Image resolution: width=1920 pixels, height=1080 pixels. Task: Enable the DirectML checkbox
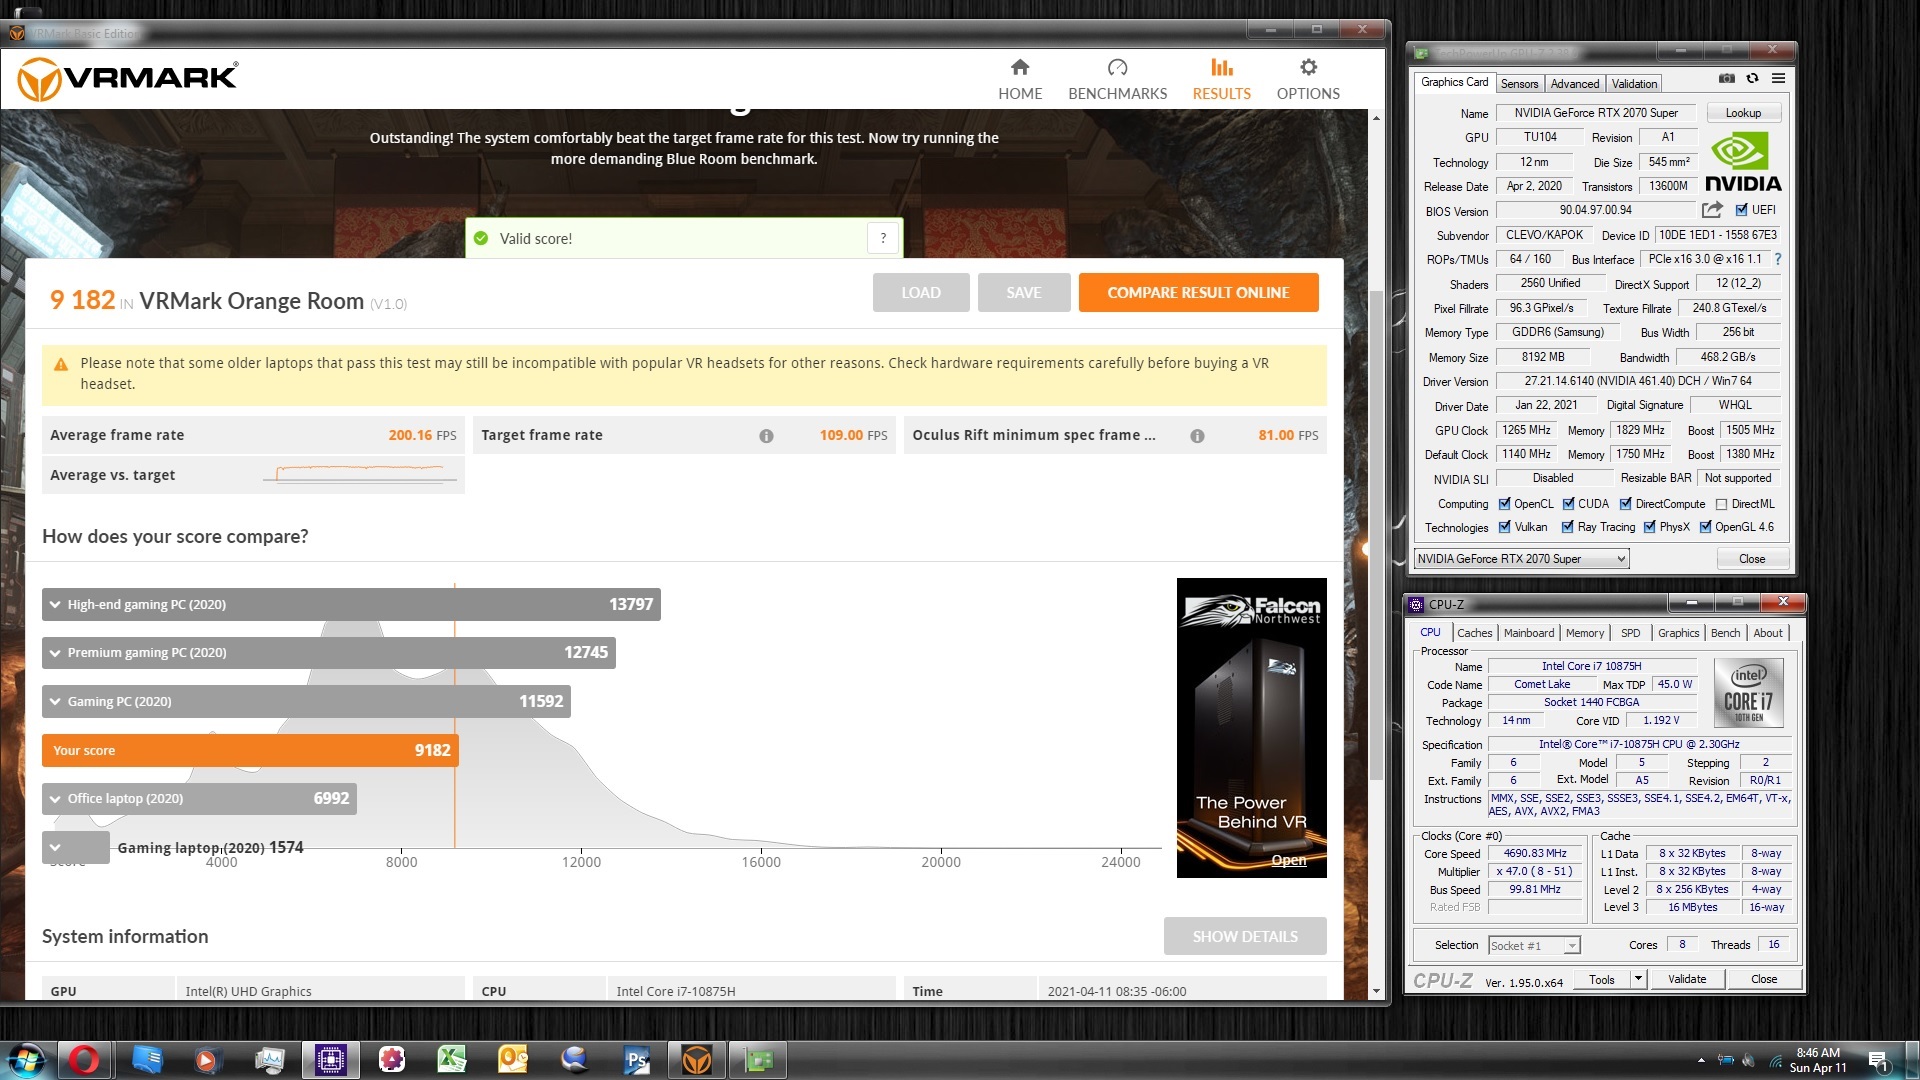1722,504
